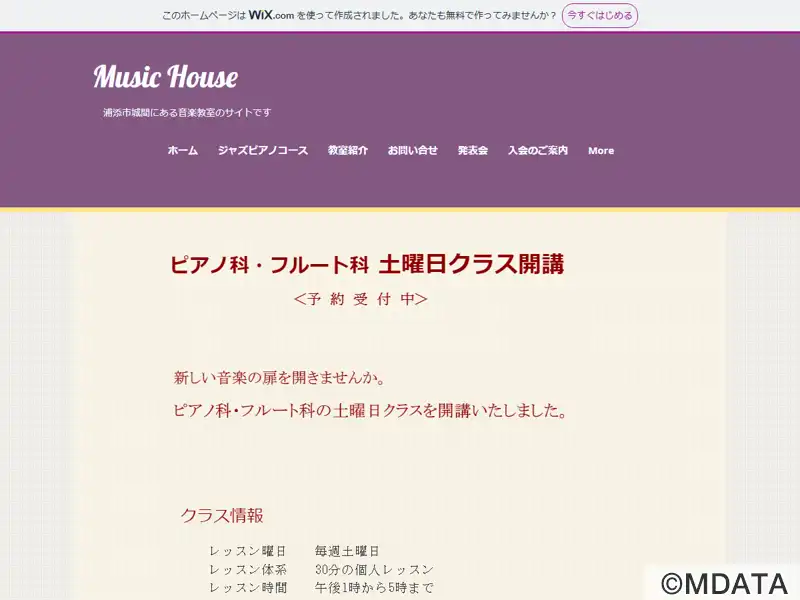Viewport: 800px width, 600px height.
Task: Open the ホーム menu item
Action: pyautogui.click(x=183, y=151)
